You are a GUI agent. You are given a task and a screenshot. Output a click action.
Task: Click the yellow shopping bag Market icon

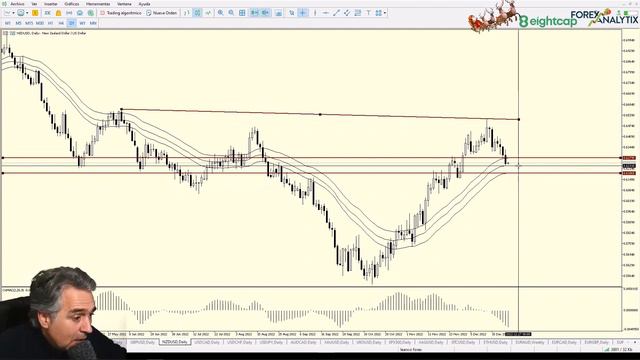(58, 13)
